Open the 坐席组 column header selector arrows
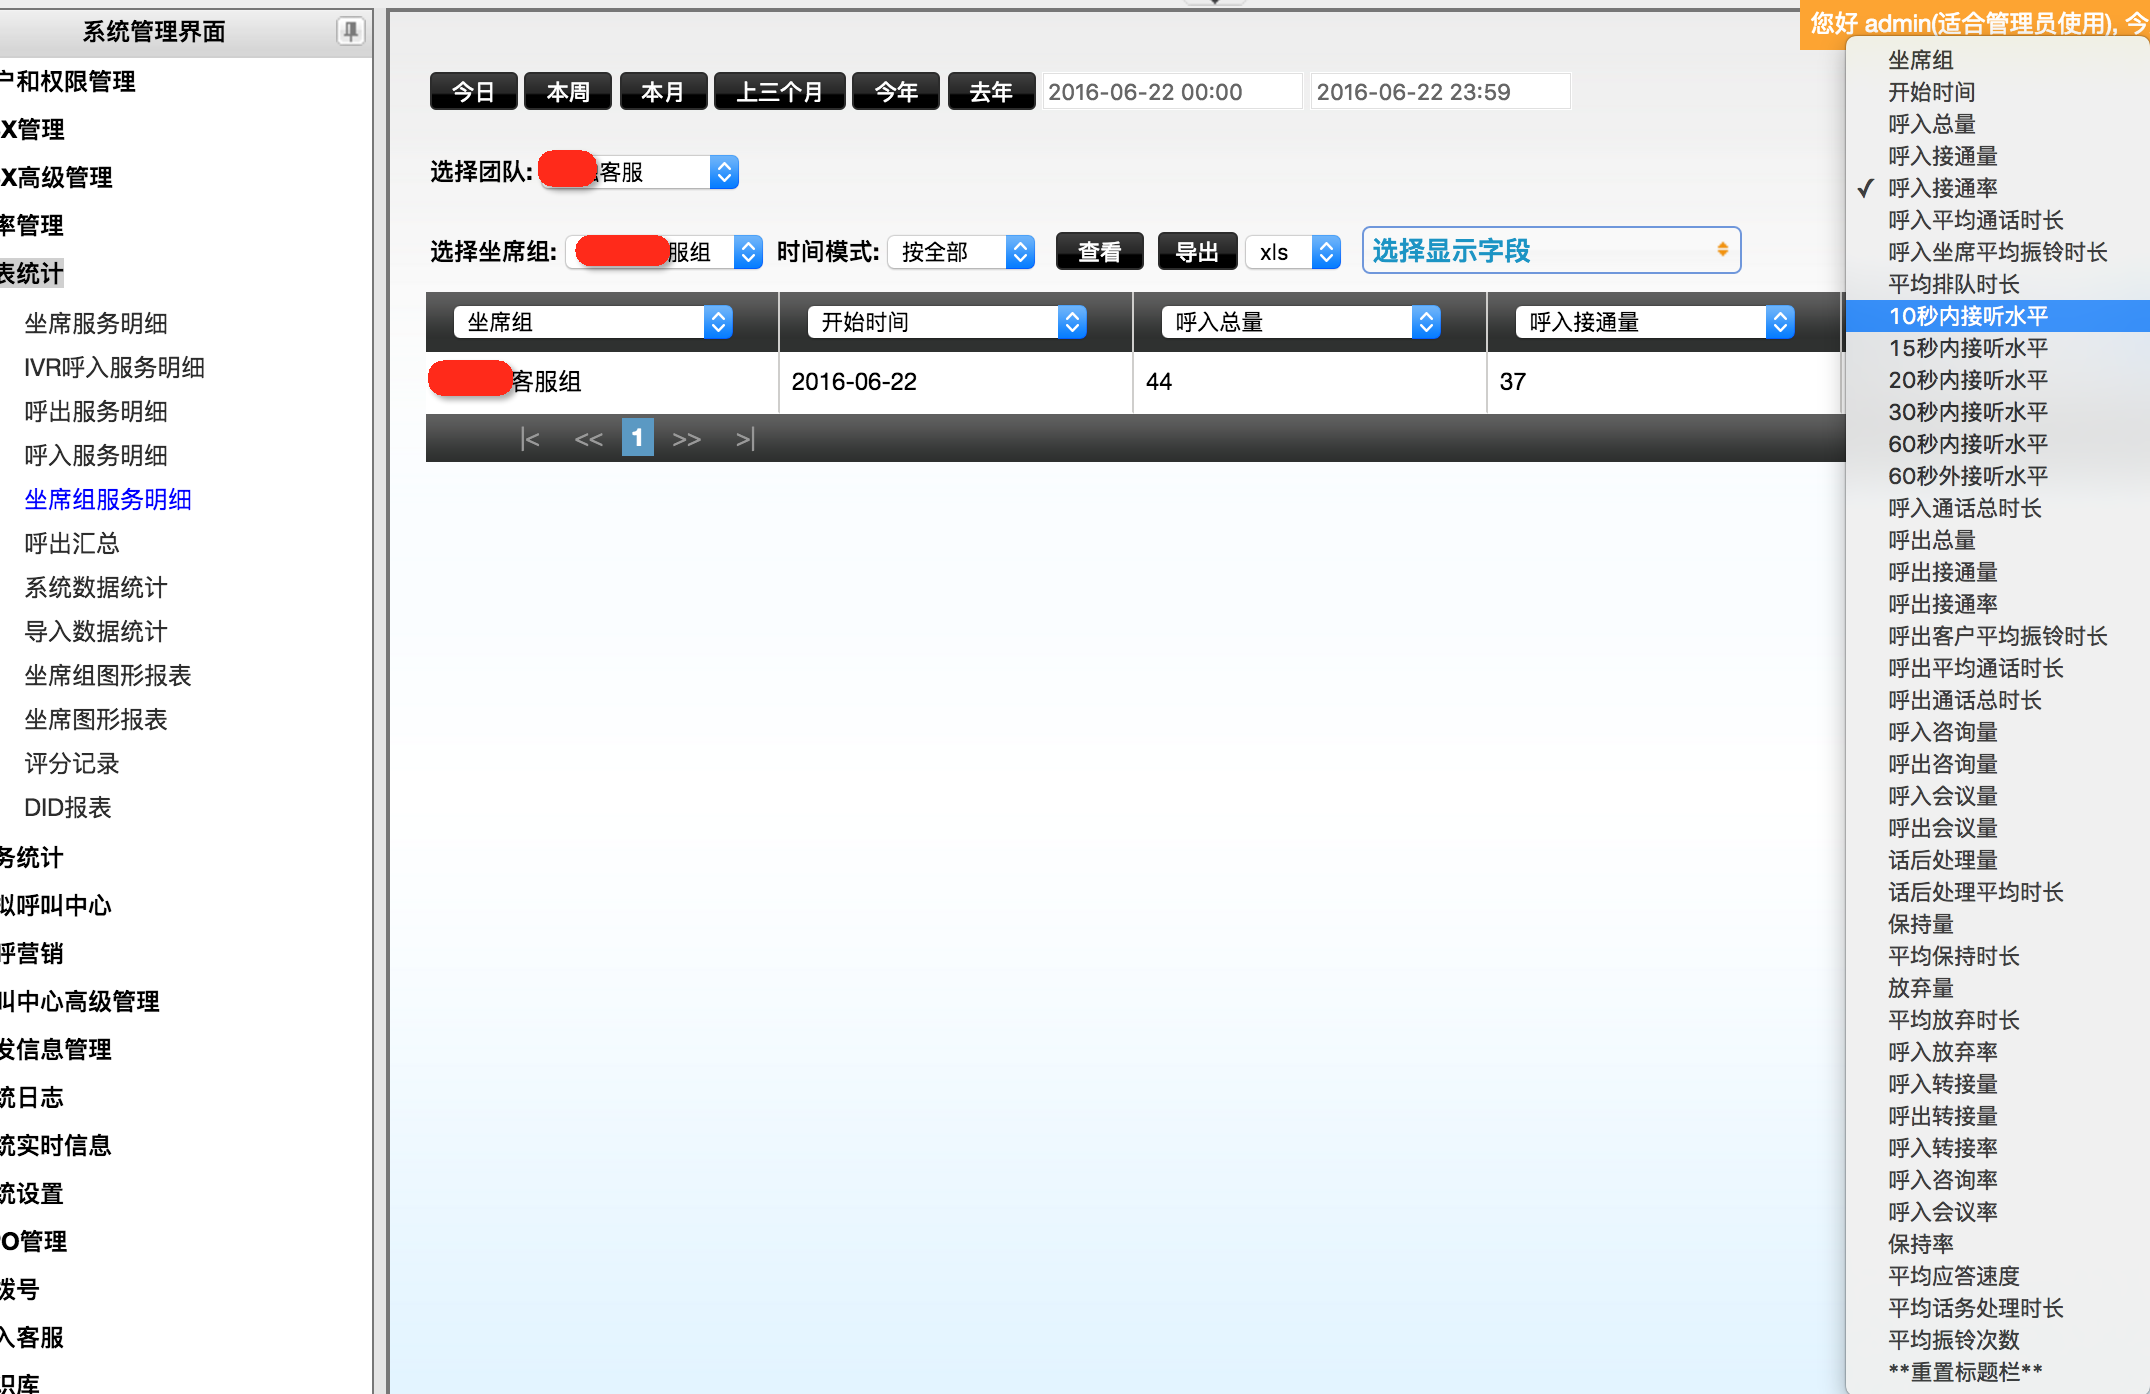 tap(718, 322)
